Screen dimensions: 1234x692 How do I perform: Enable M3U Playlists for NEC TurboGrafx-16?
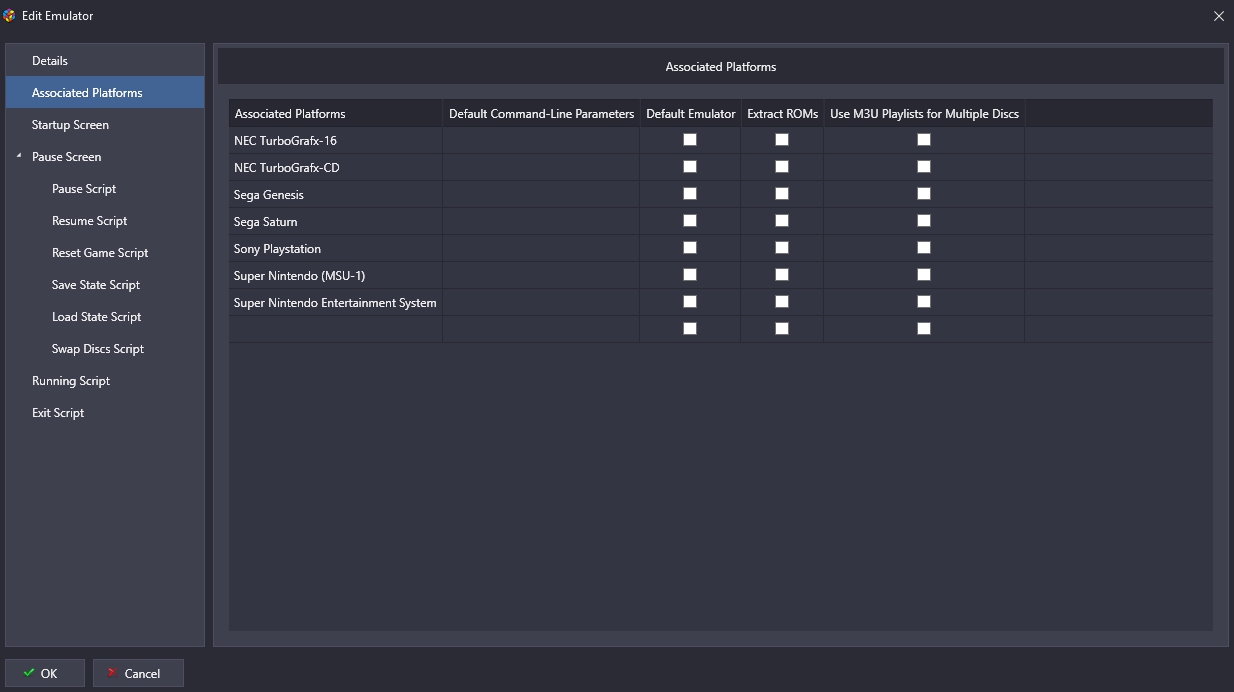pyautogui.click(x=924, y=140)
